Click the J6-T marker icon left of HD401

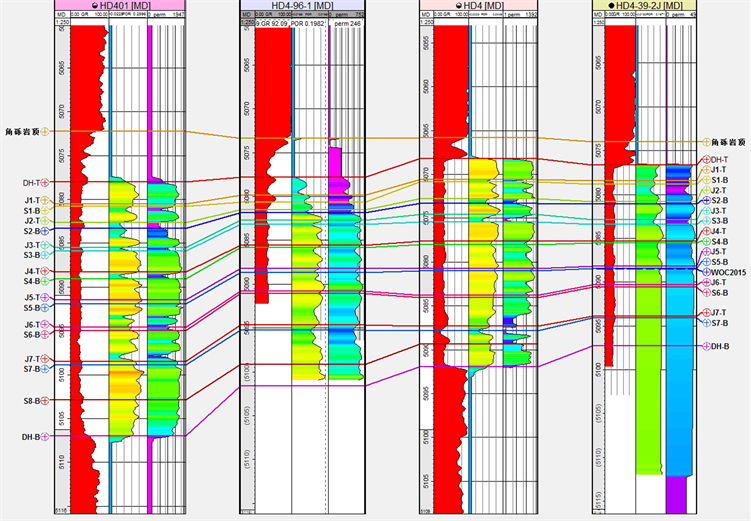(x=45, y=325)
